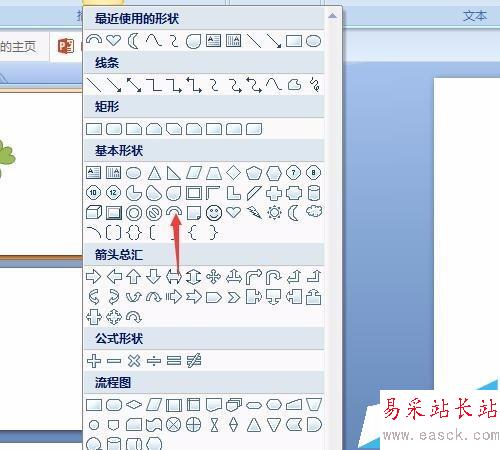Select the bent-up arrow shape
Screen dimensions: 500x450
pyautogui.click(x=314, y=276)
